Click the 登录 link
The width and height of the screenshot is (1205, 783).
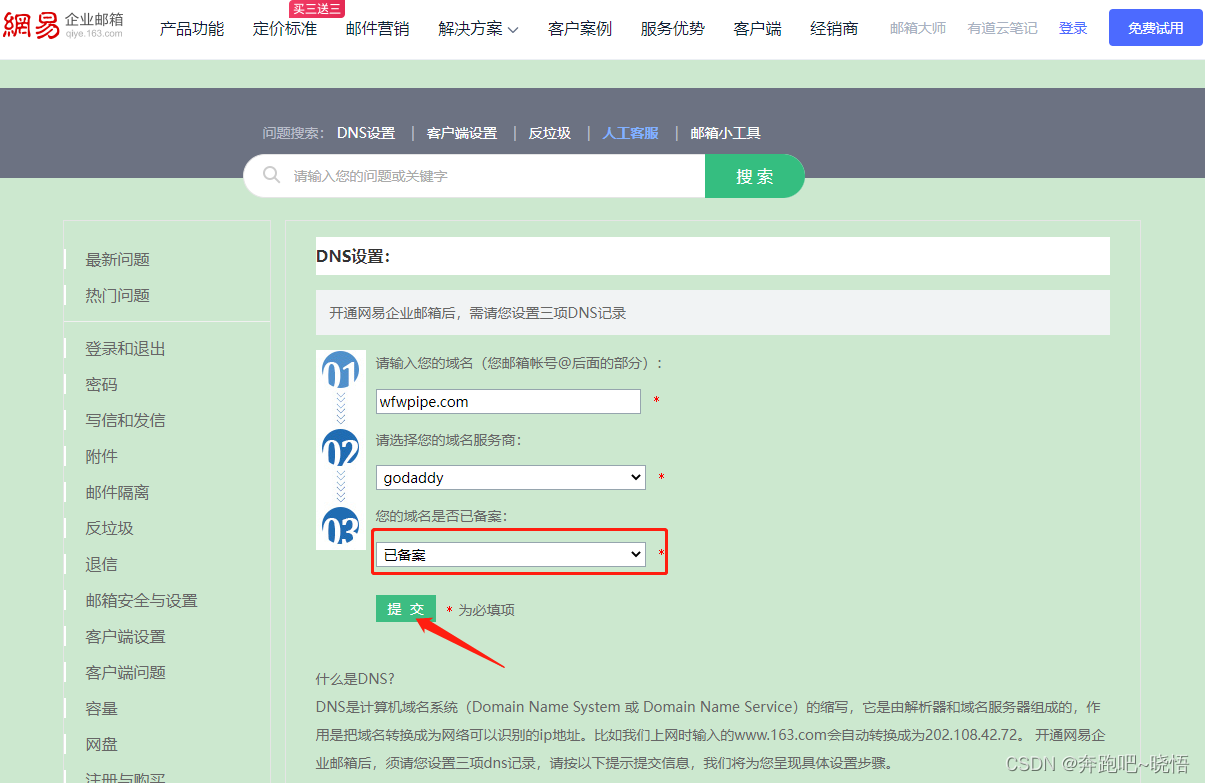pos(1073,28)
